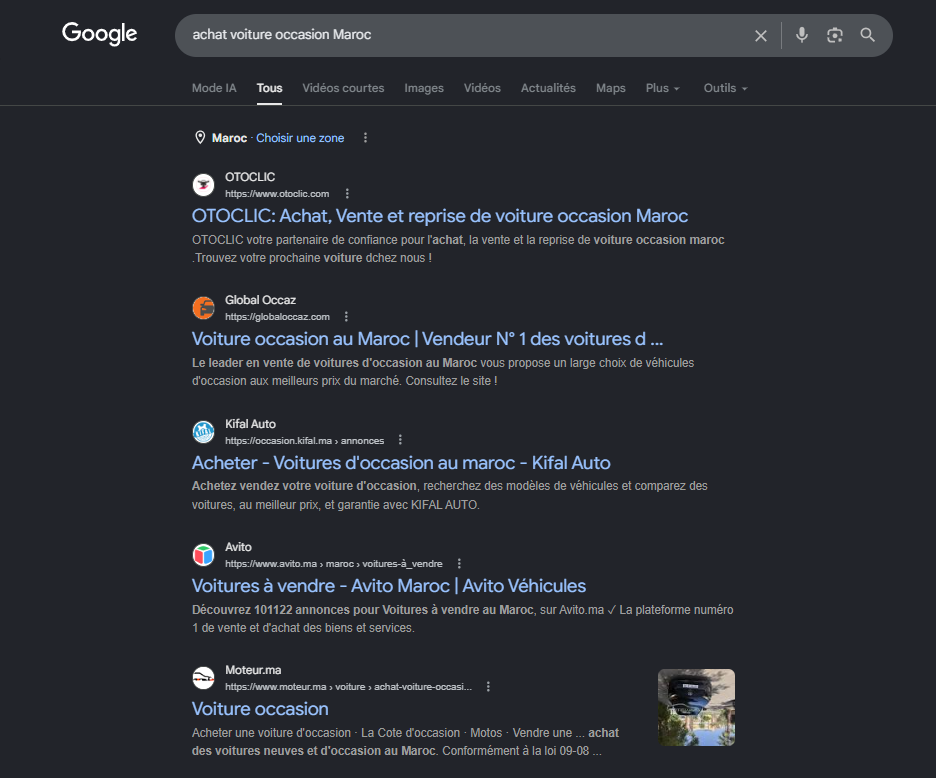Click the Google logo

click(x=99, y=34)
